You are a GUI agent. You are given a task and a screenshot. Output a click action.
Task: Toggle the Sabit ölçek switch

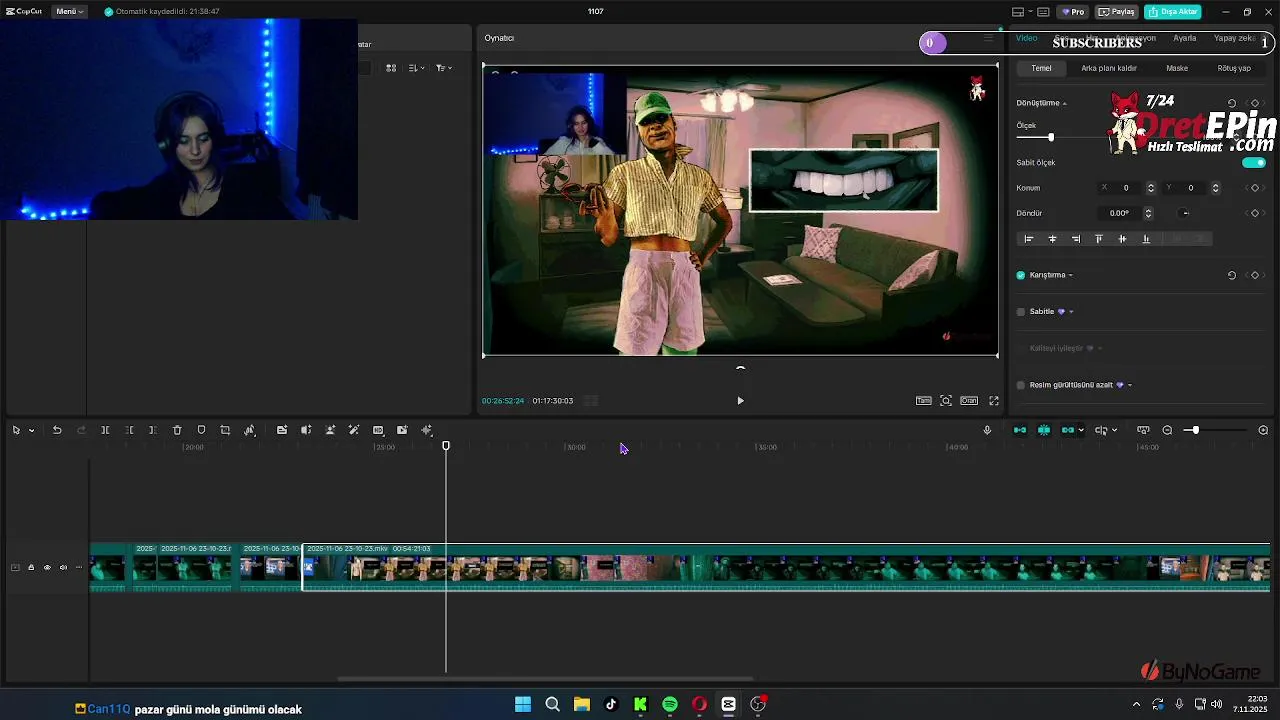pyautogui.click(x=1253, y=163)
